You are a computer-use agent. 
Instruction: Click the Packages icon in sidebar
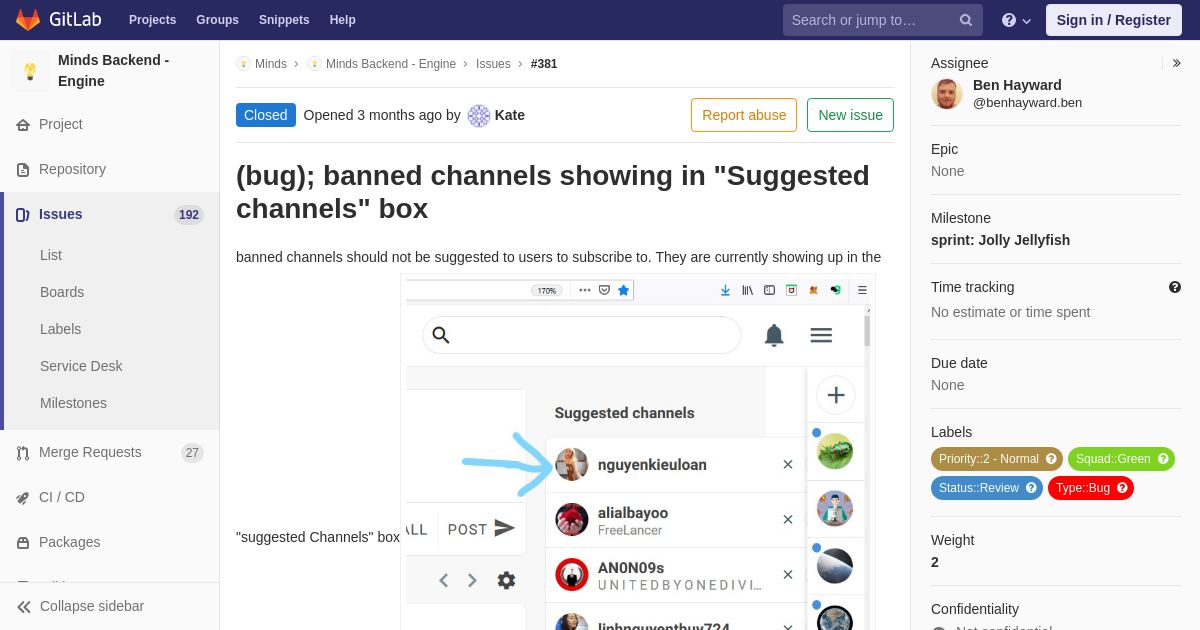coord(23,543)
